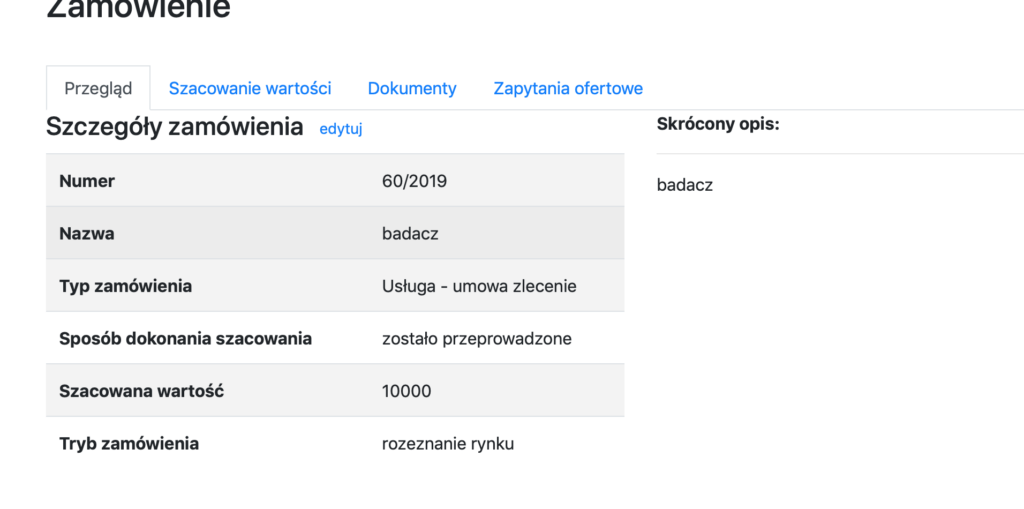Click the Nazwa row label

(x=87, y=233)
